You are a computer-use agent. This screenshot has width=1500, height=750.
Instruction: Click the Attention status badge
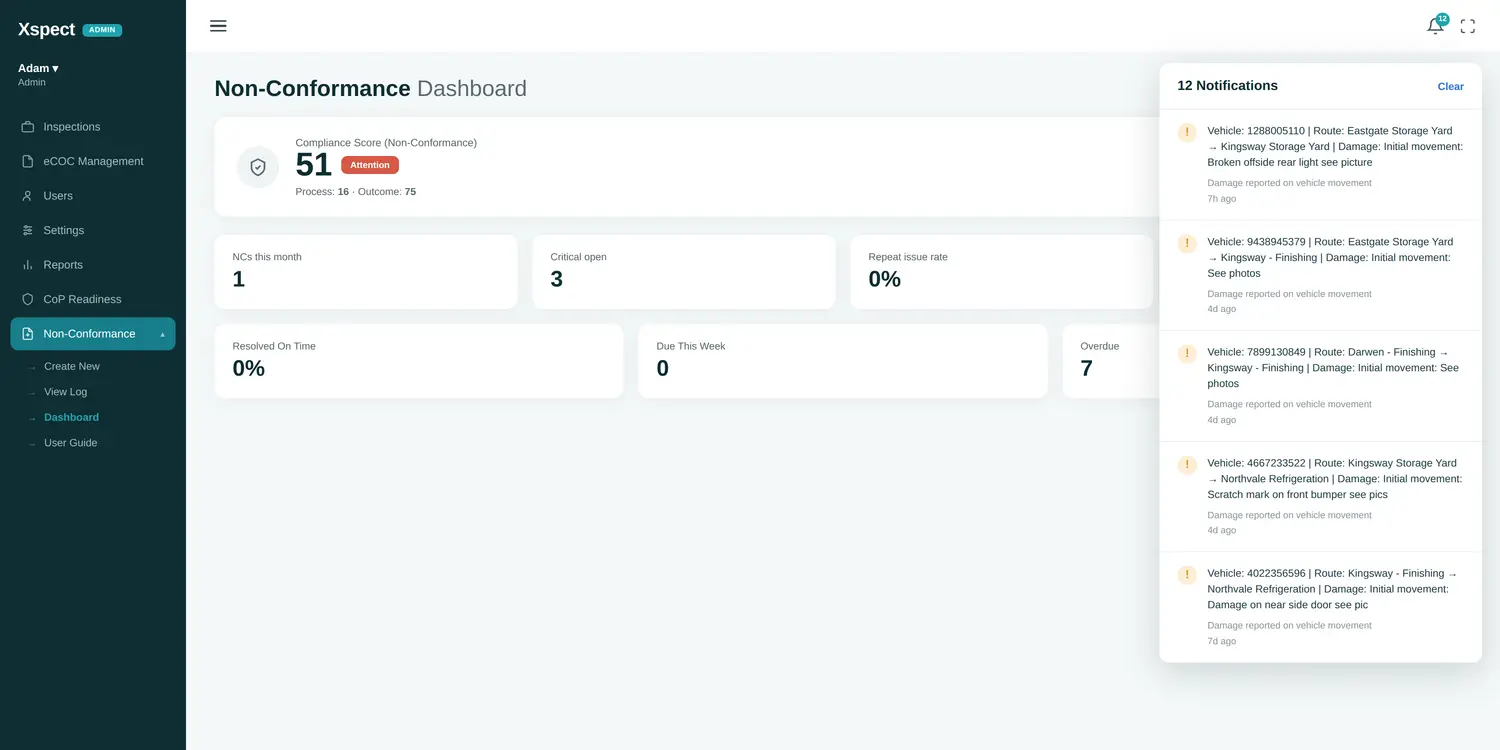coord(370,165)
